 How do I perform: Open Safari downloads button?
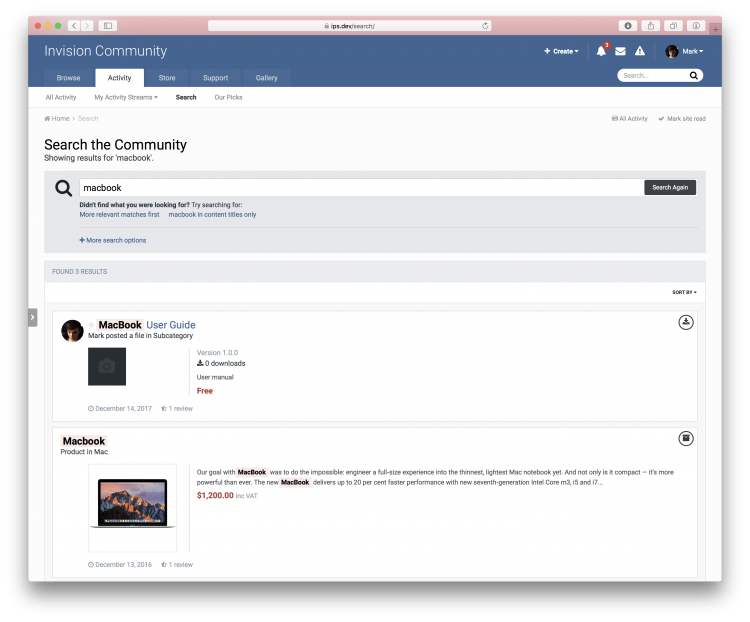click(x=628, y=26)
